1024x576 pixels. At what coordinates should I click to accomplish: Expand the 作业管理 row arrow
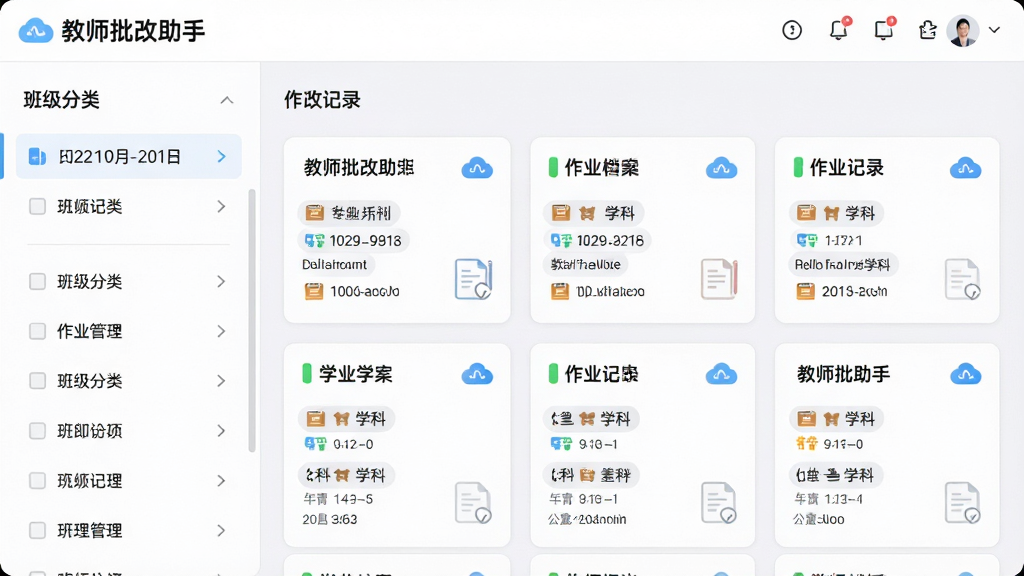click(x=221, y=331)
